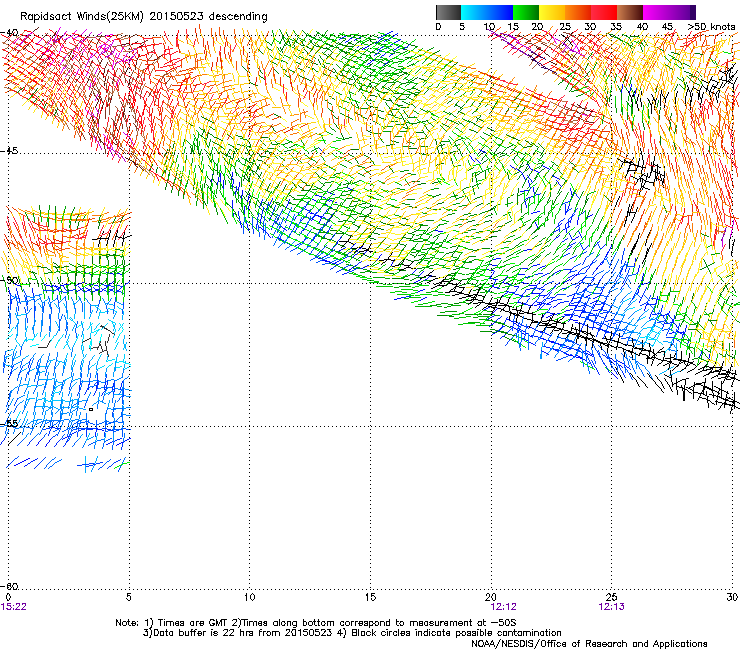Click the 'Data buffer is 22 hrs' note line
This screenshot has width=740, height=650.
352,633
